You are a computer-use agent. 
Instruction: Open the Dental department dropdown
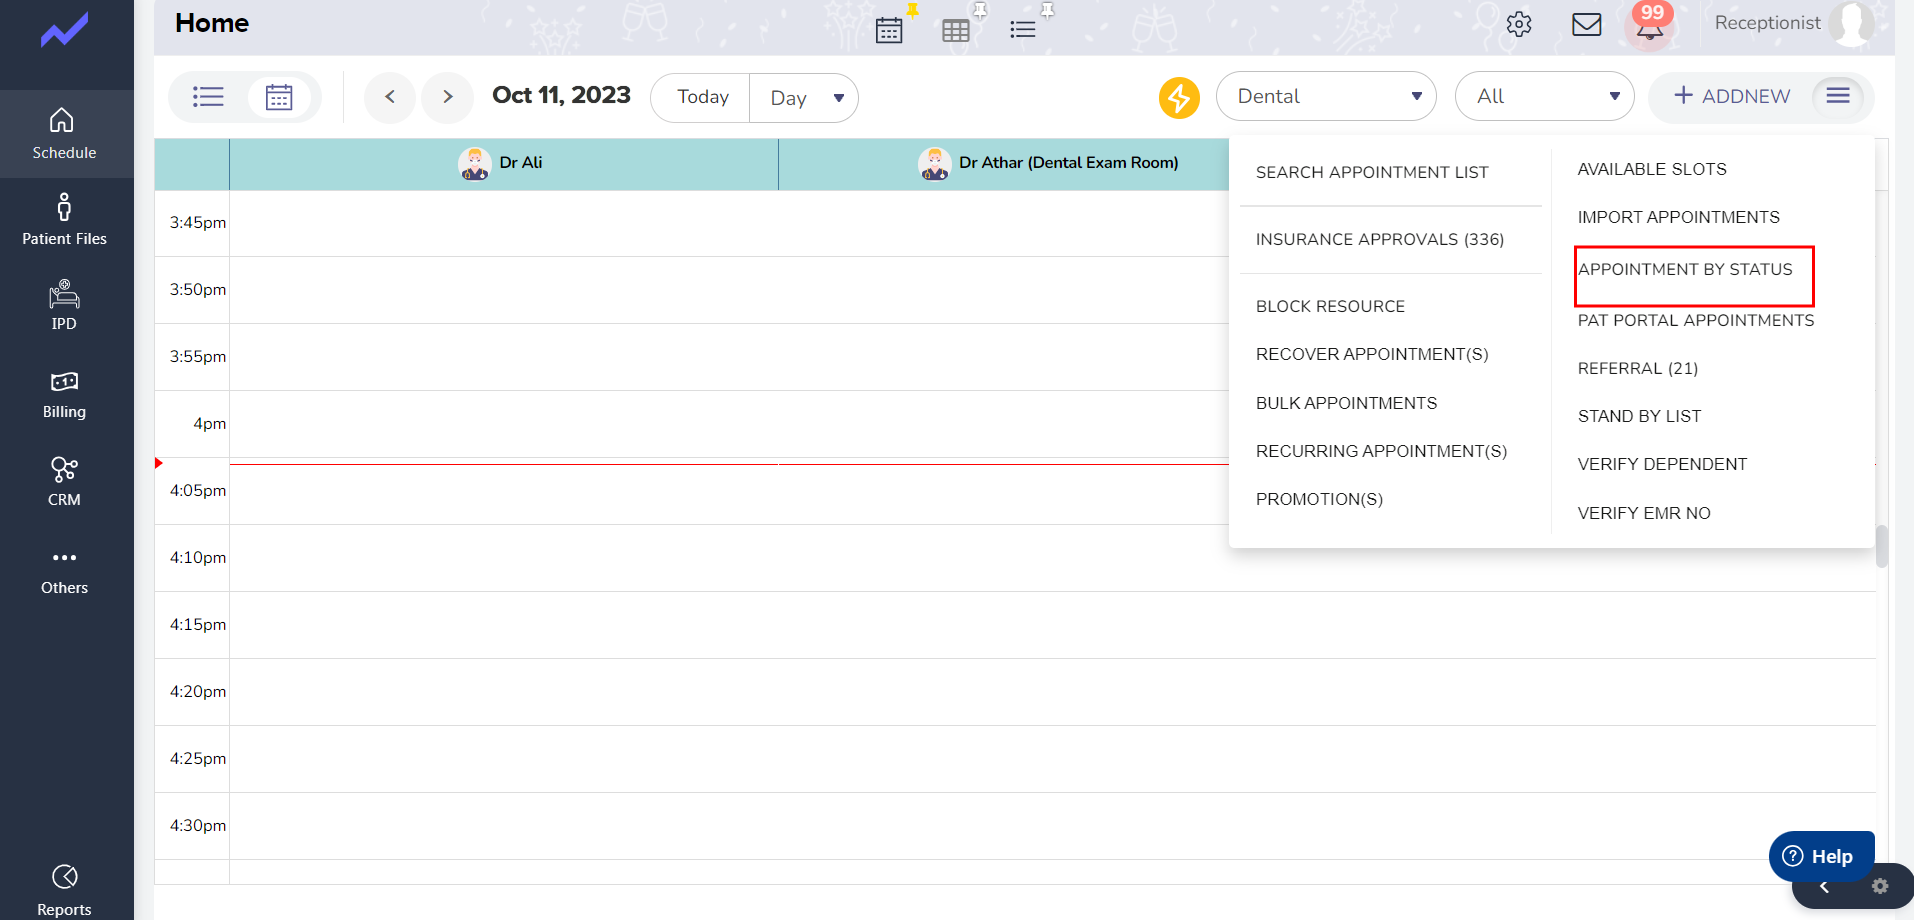click(x=1326, y=96)
